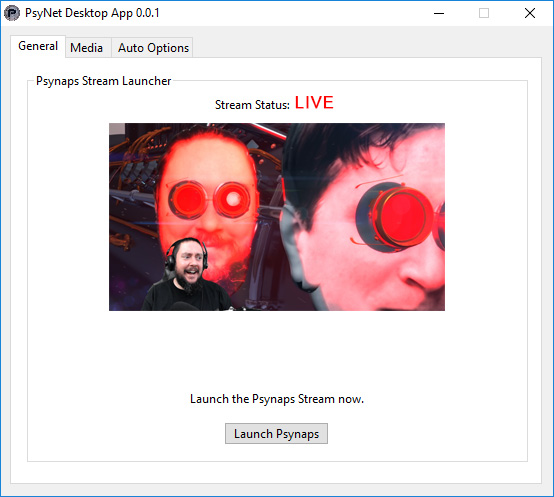
Task: Click the Psynaps Stream Launcher group heading
Action: 104,81
